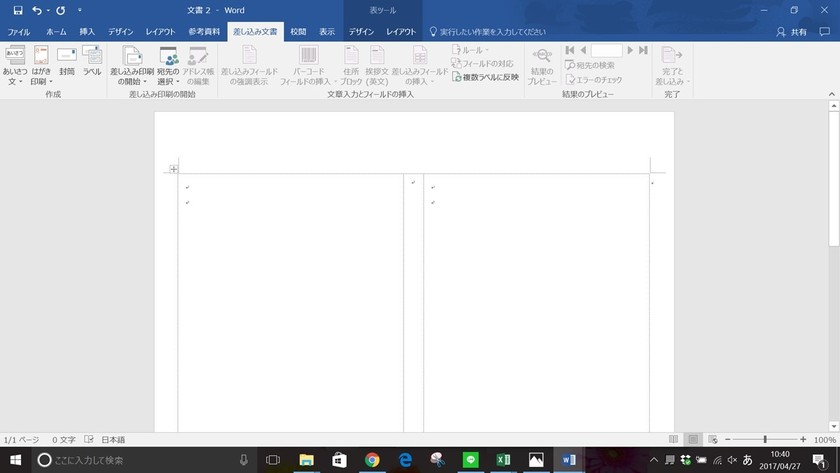Click the 共有 share button
This screenshot has height=473, width=840.
point(792,32)
